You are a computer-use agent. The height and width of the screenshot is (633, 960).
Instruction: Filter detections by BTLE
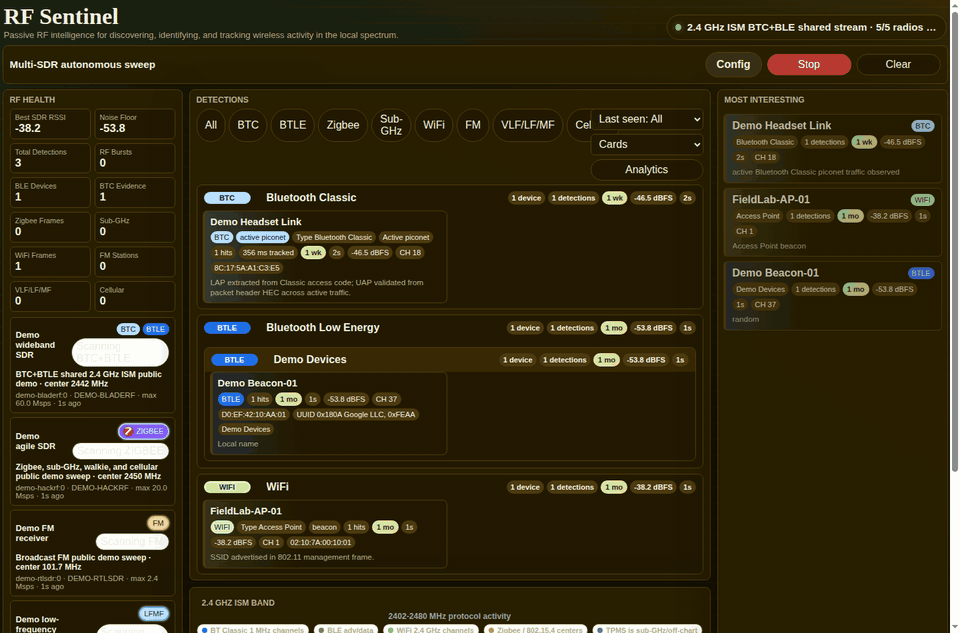(x=293, y=125)
